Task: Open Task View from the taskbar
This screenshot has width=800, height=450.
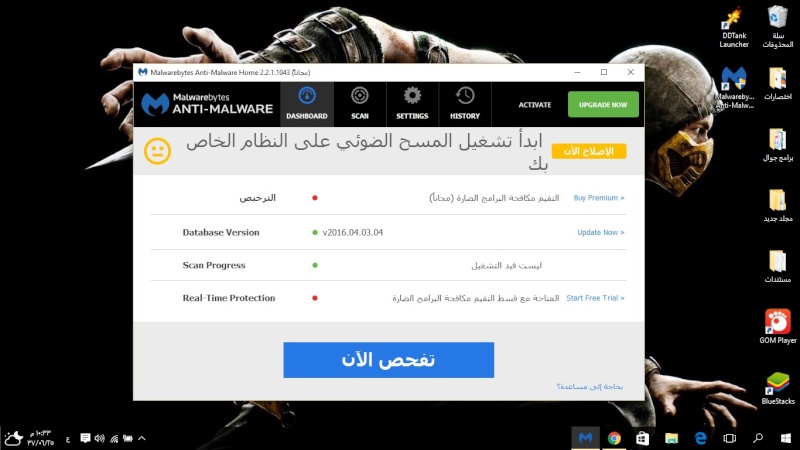Action: [730, 438]
